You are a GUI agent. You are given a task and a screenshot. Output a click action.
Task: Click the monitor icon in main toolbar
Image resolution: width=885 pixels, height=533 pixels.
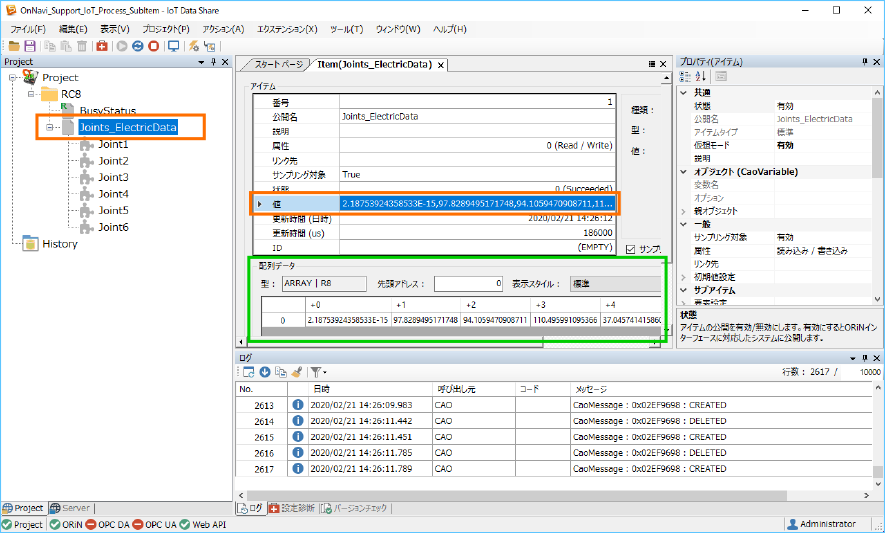click(x=173, y=46)
